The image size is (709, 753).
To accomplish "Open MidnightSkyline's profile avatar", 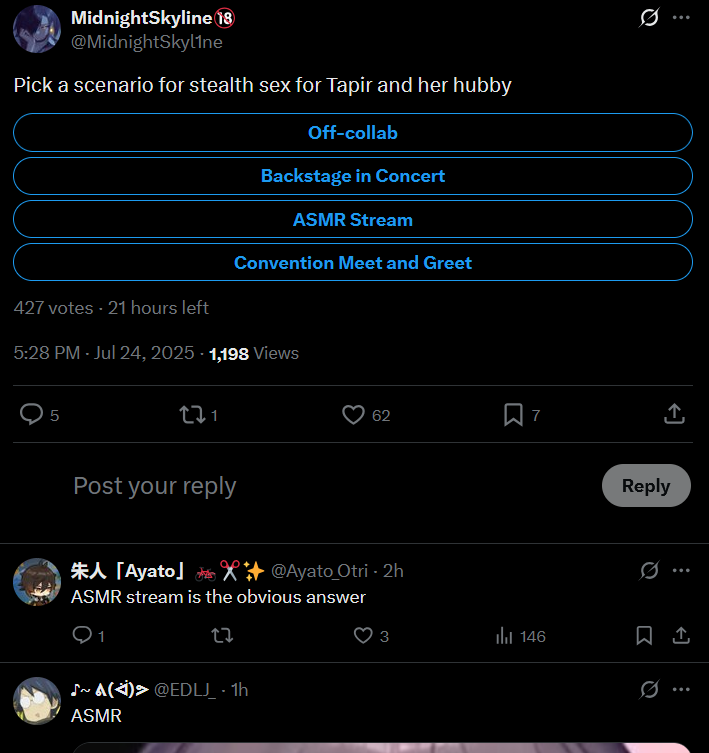I will pos(37,29).
